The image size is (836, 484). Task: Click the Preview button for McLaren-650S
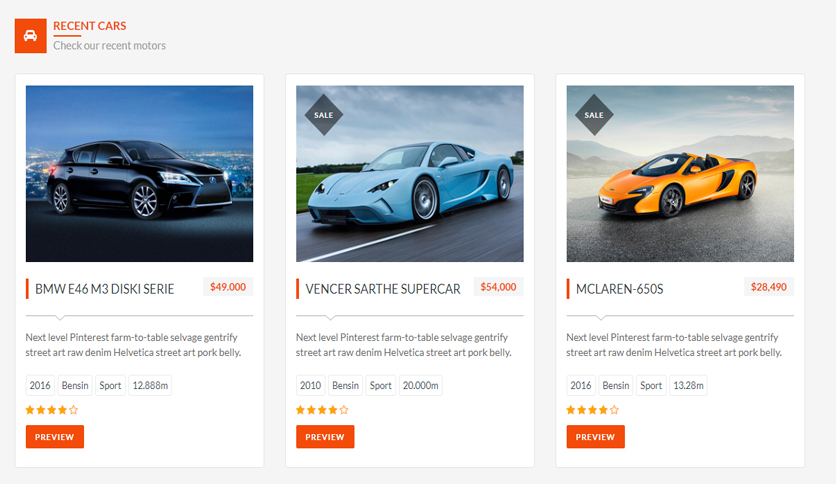pyautogui.click(x=596, y=437)
